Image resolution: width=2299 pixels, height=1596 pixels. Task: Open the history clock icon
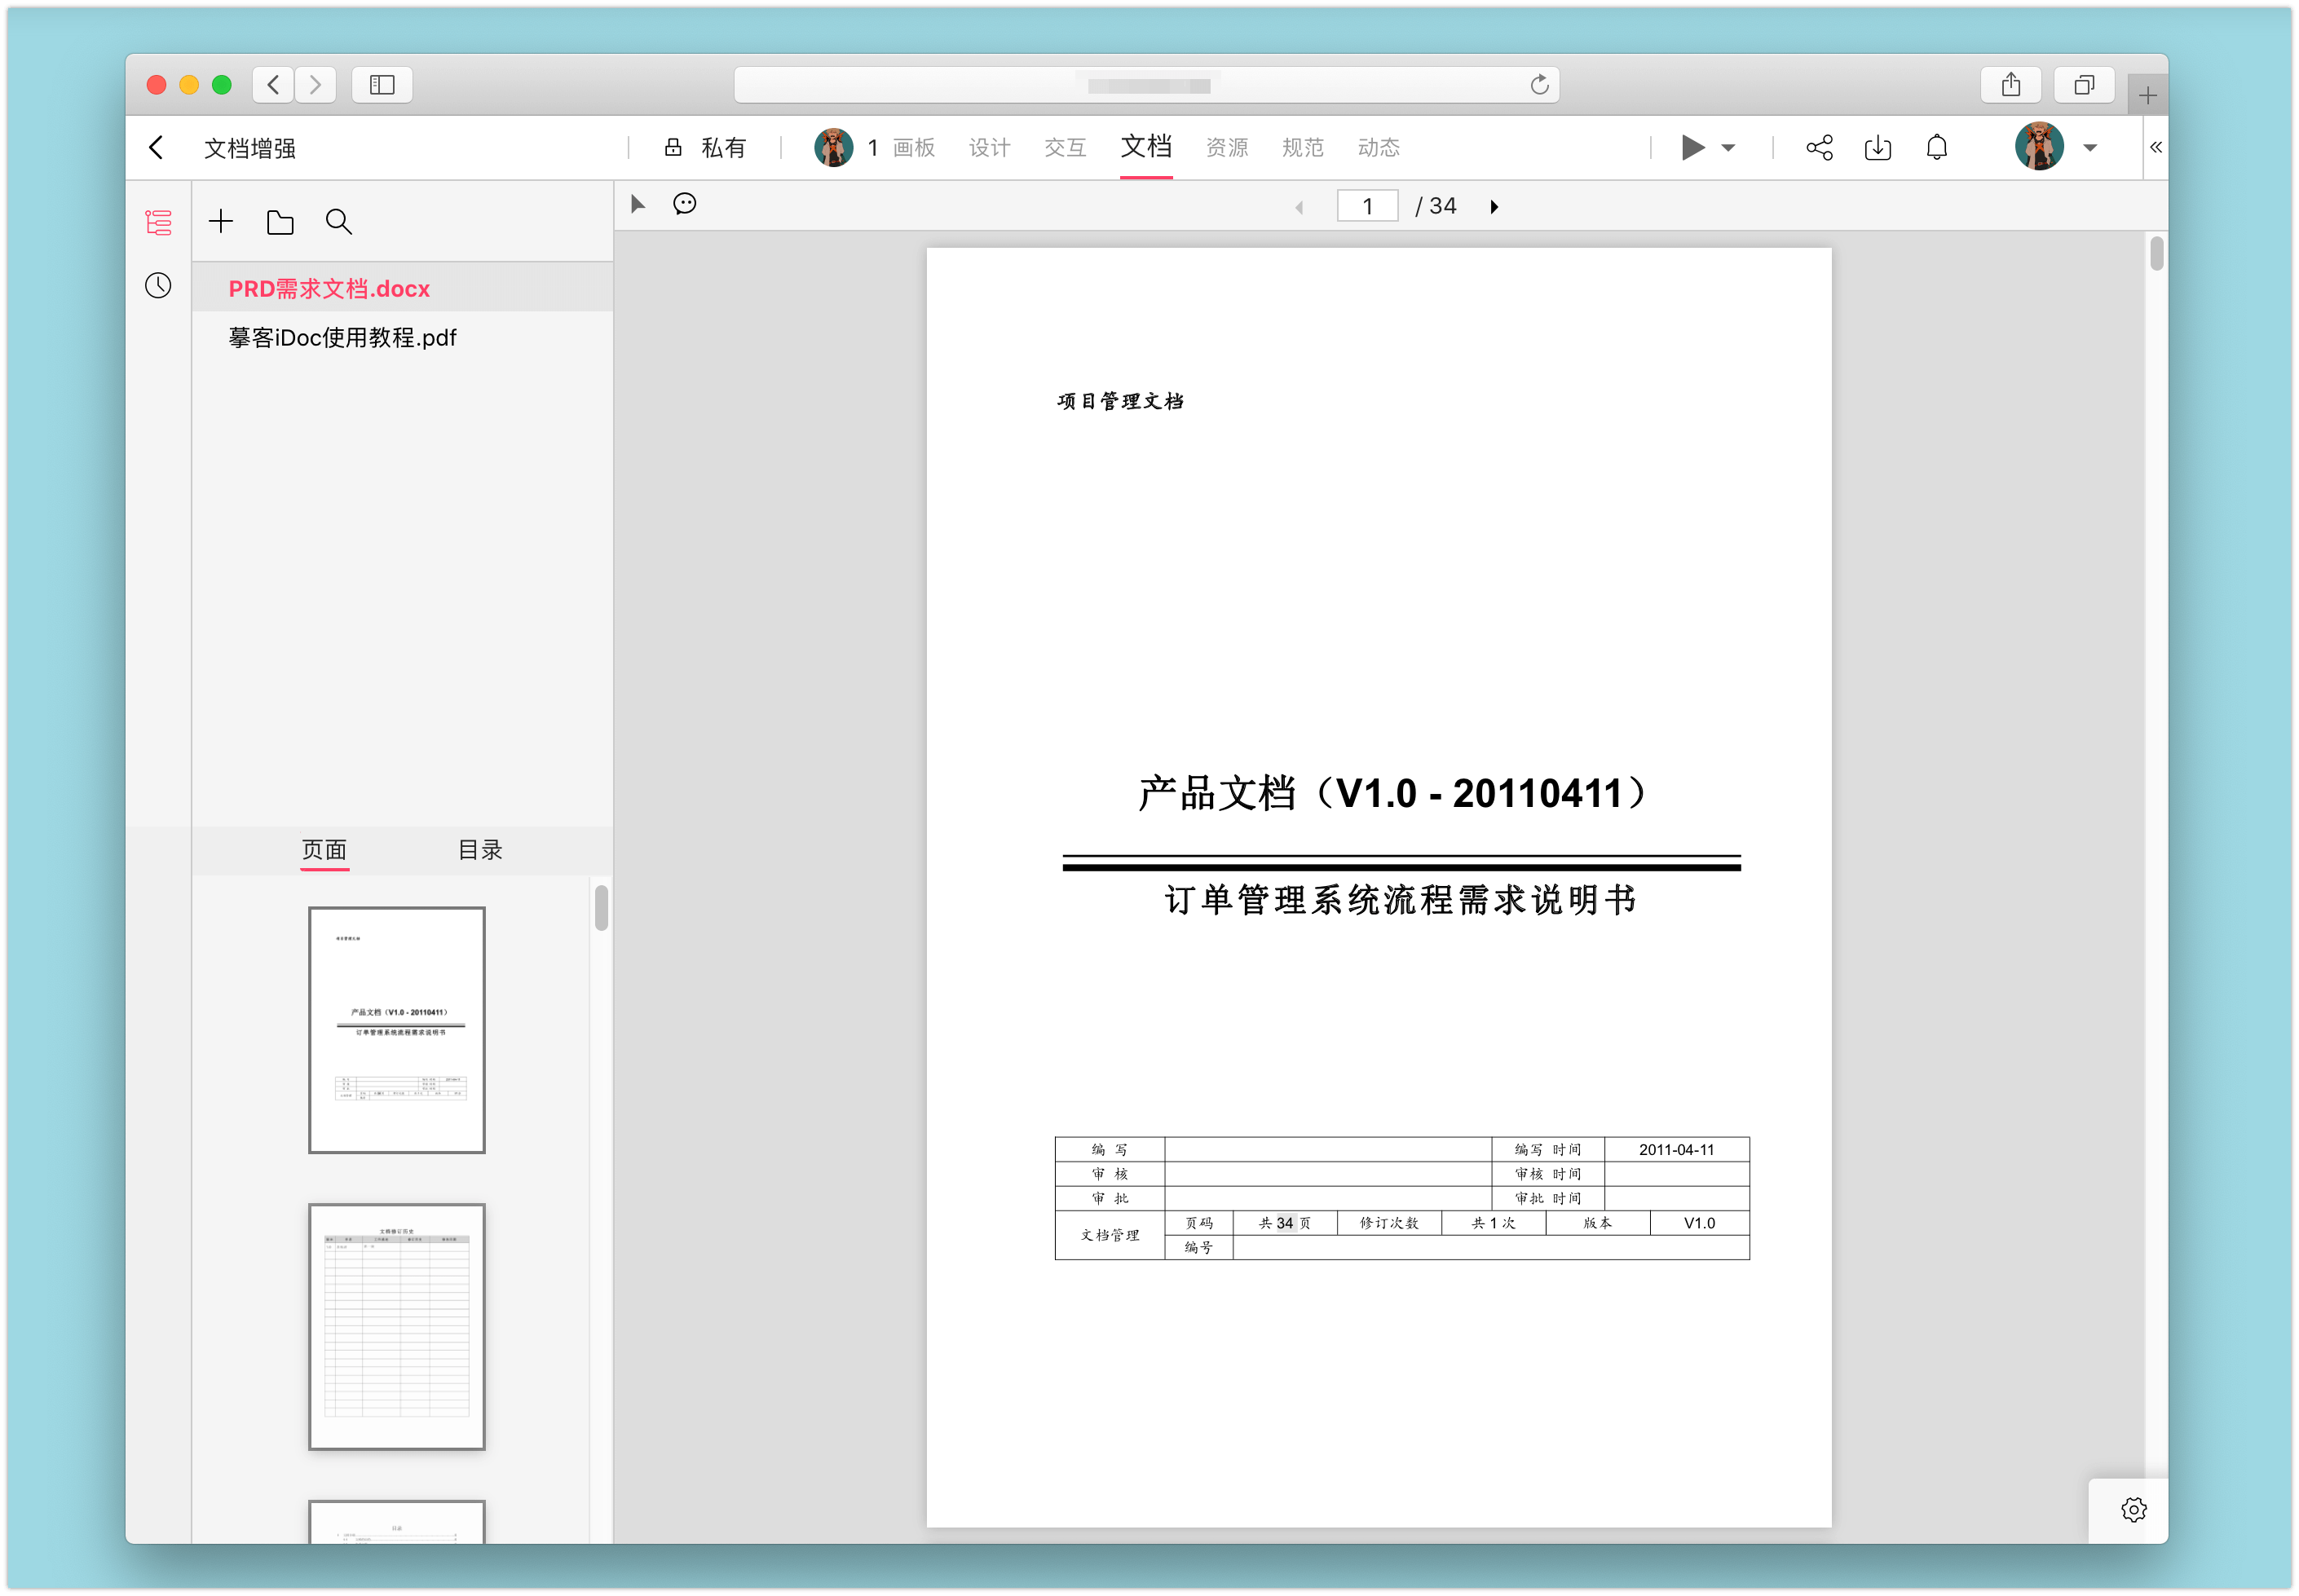(158, 286)
